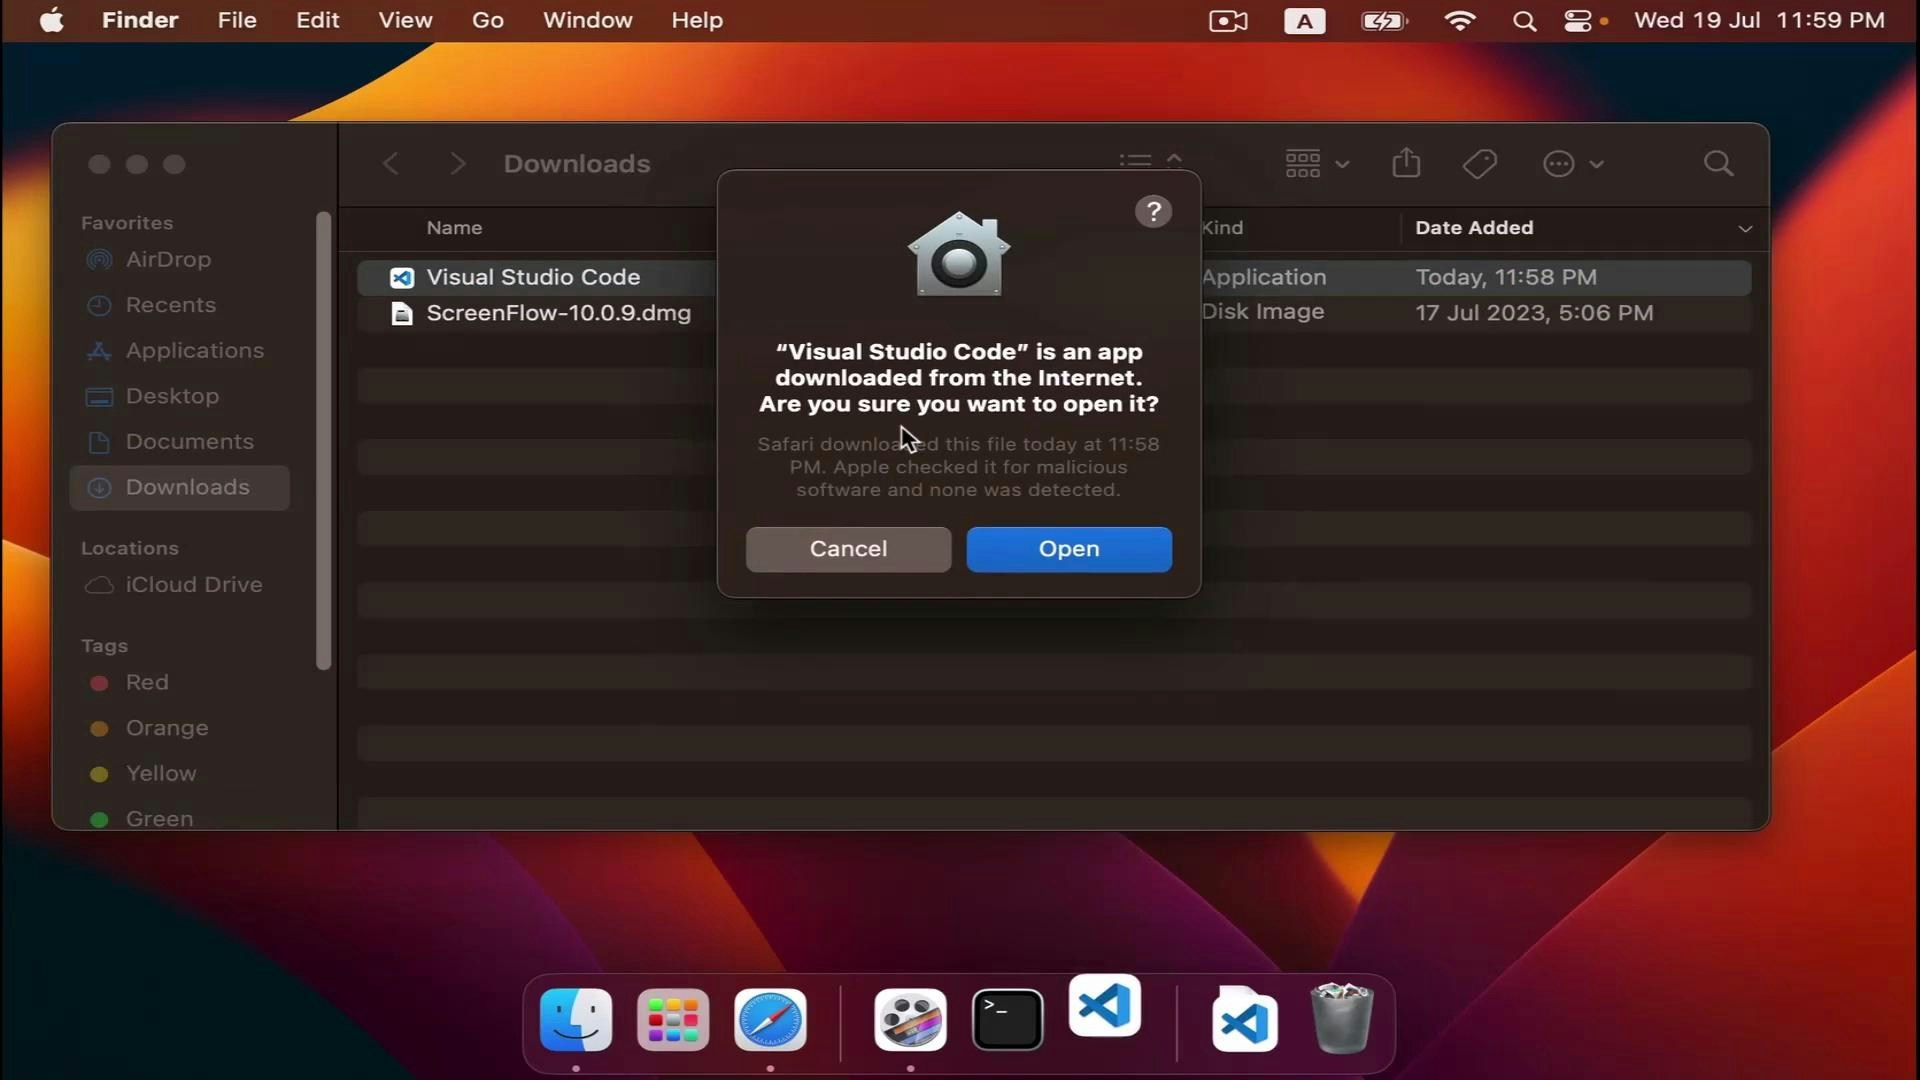Screen dimensions: 1920x1080
Task: Click the Share toolbar icon
Action: [1406, 163]
